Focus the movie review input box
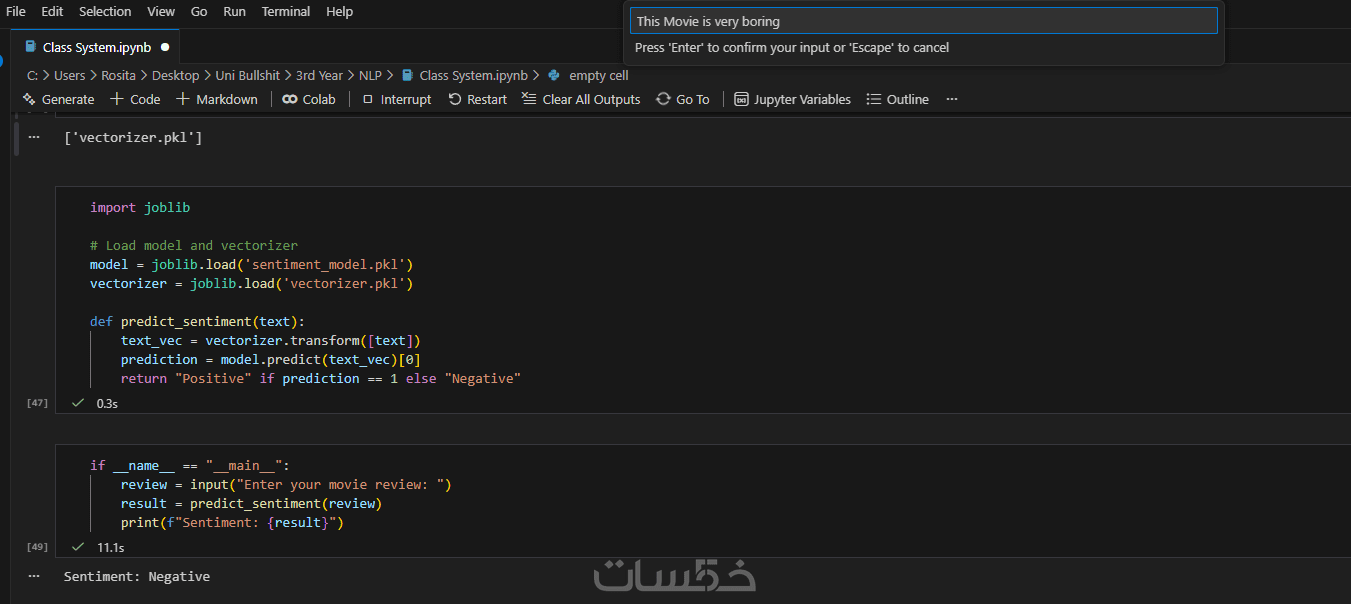The height and width of the screenshot is (604, 1351). (923, 21)
